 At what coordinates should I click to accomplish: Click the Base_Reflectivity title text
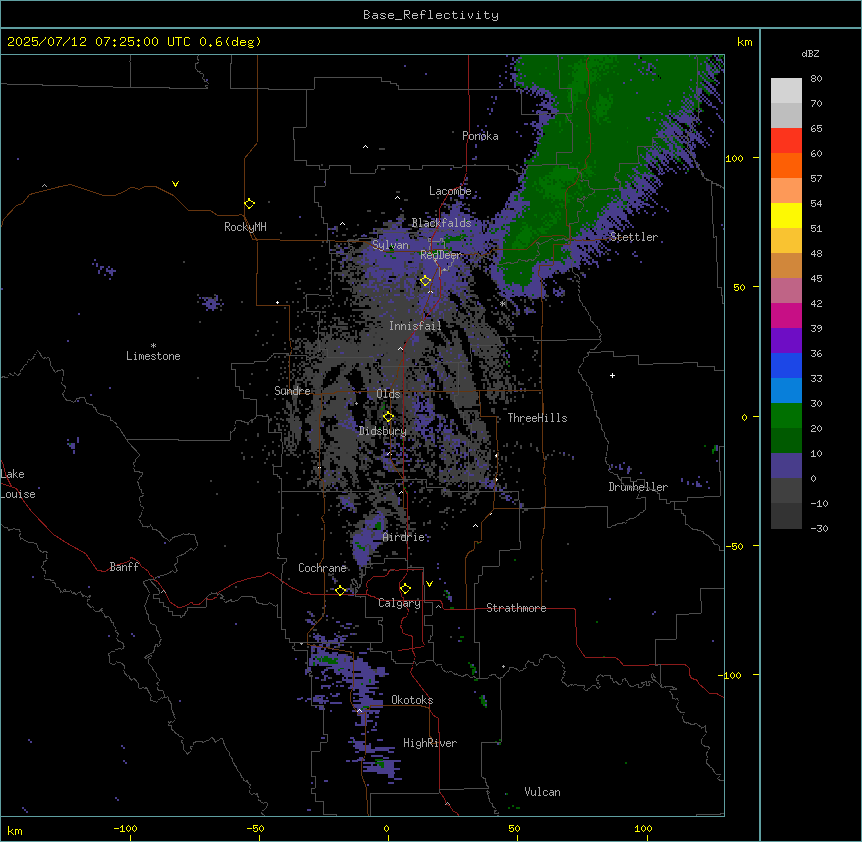[x=430, y=15]
